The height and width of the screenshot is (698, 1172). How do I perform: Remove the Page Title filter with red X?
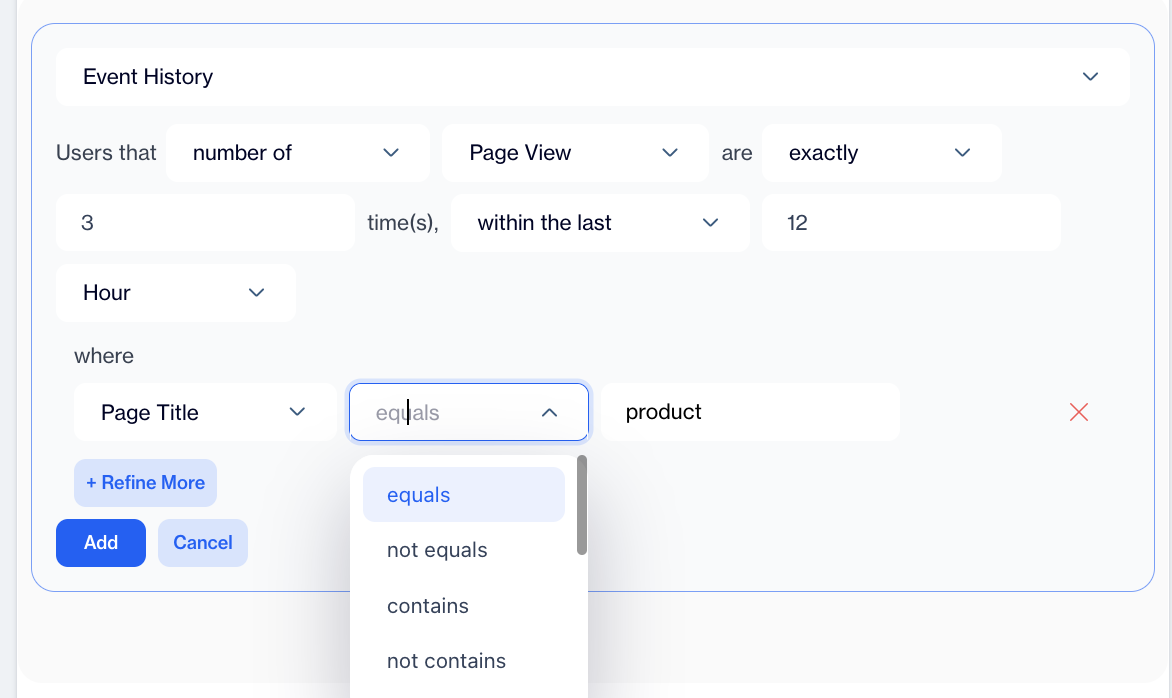click(x=1078, y=412)
